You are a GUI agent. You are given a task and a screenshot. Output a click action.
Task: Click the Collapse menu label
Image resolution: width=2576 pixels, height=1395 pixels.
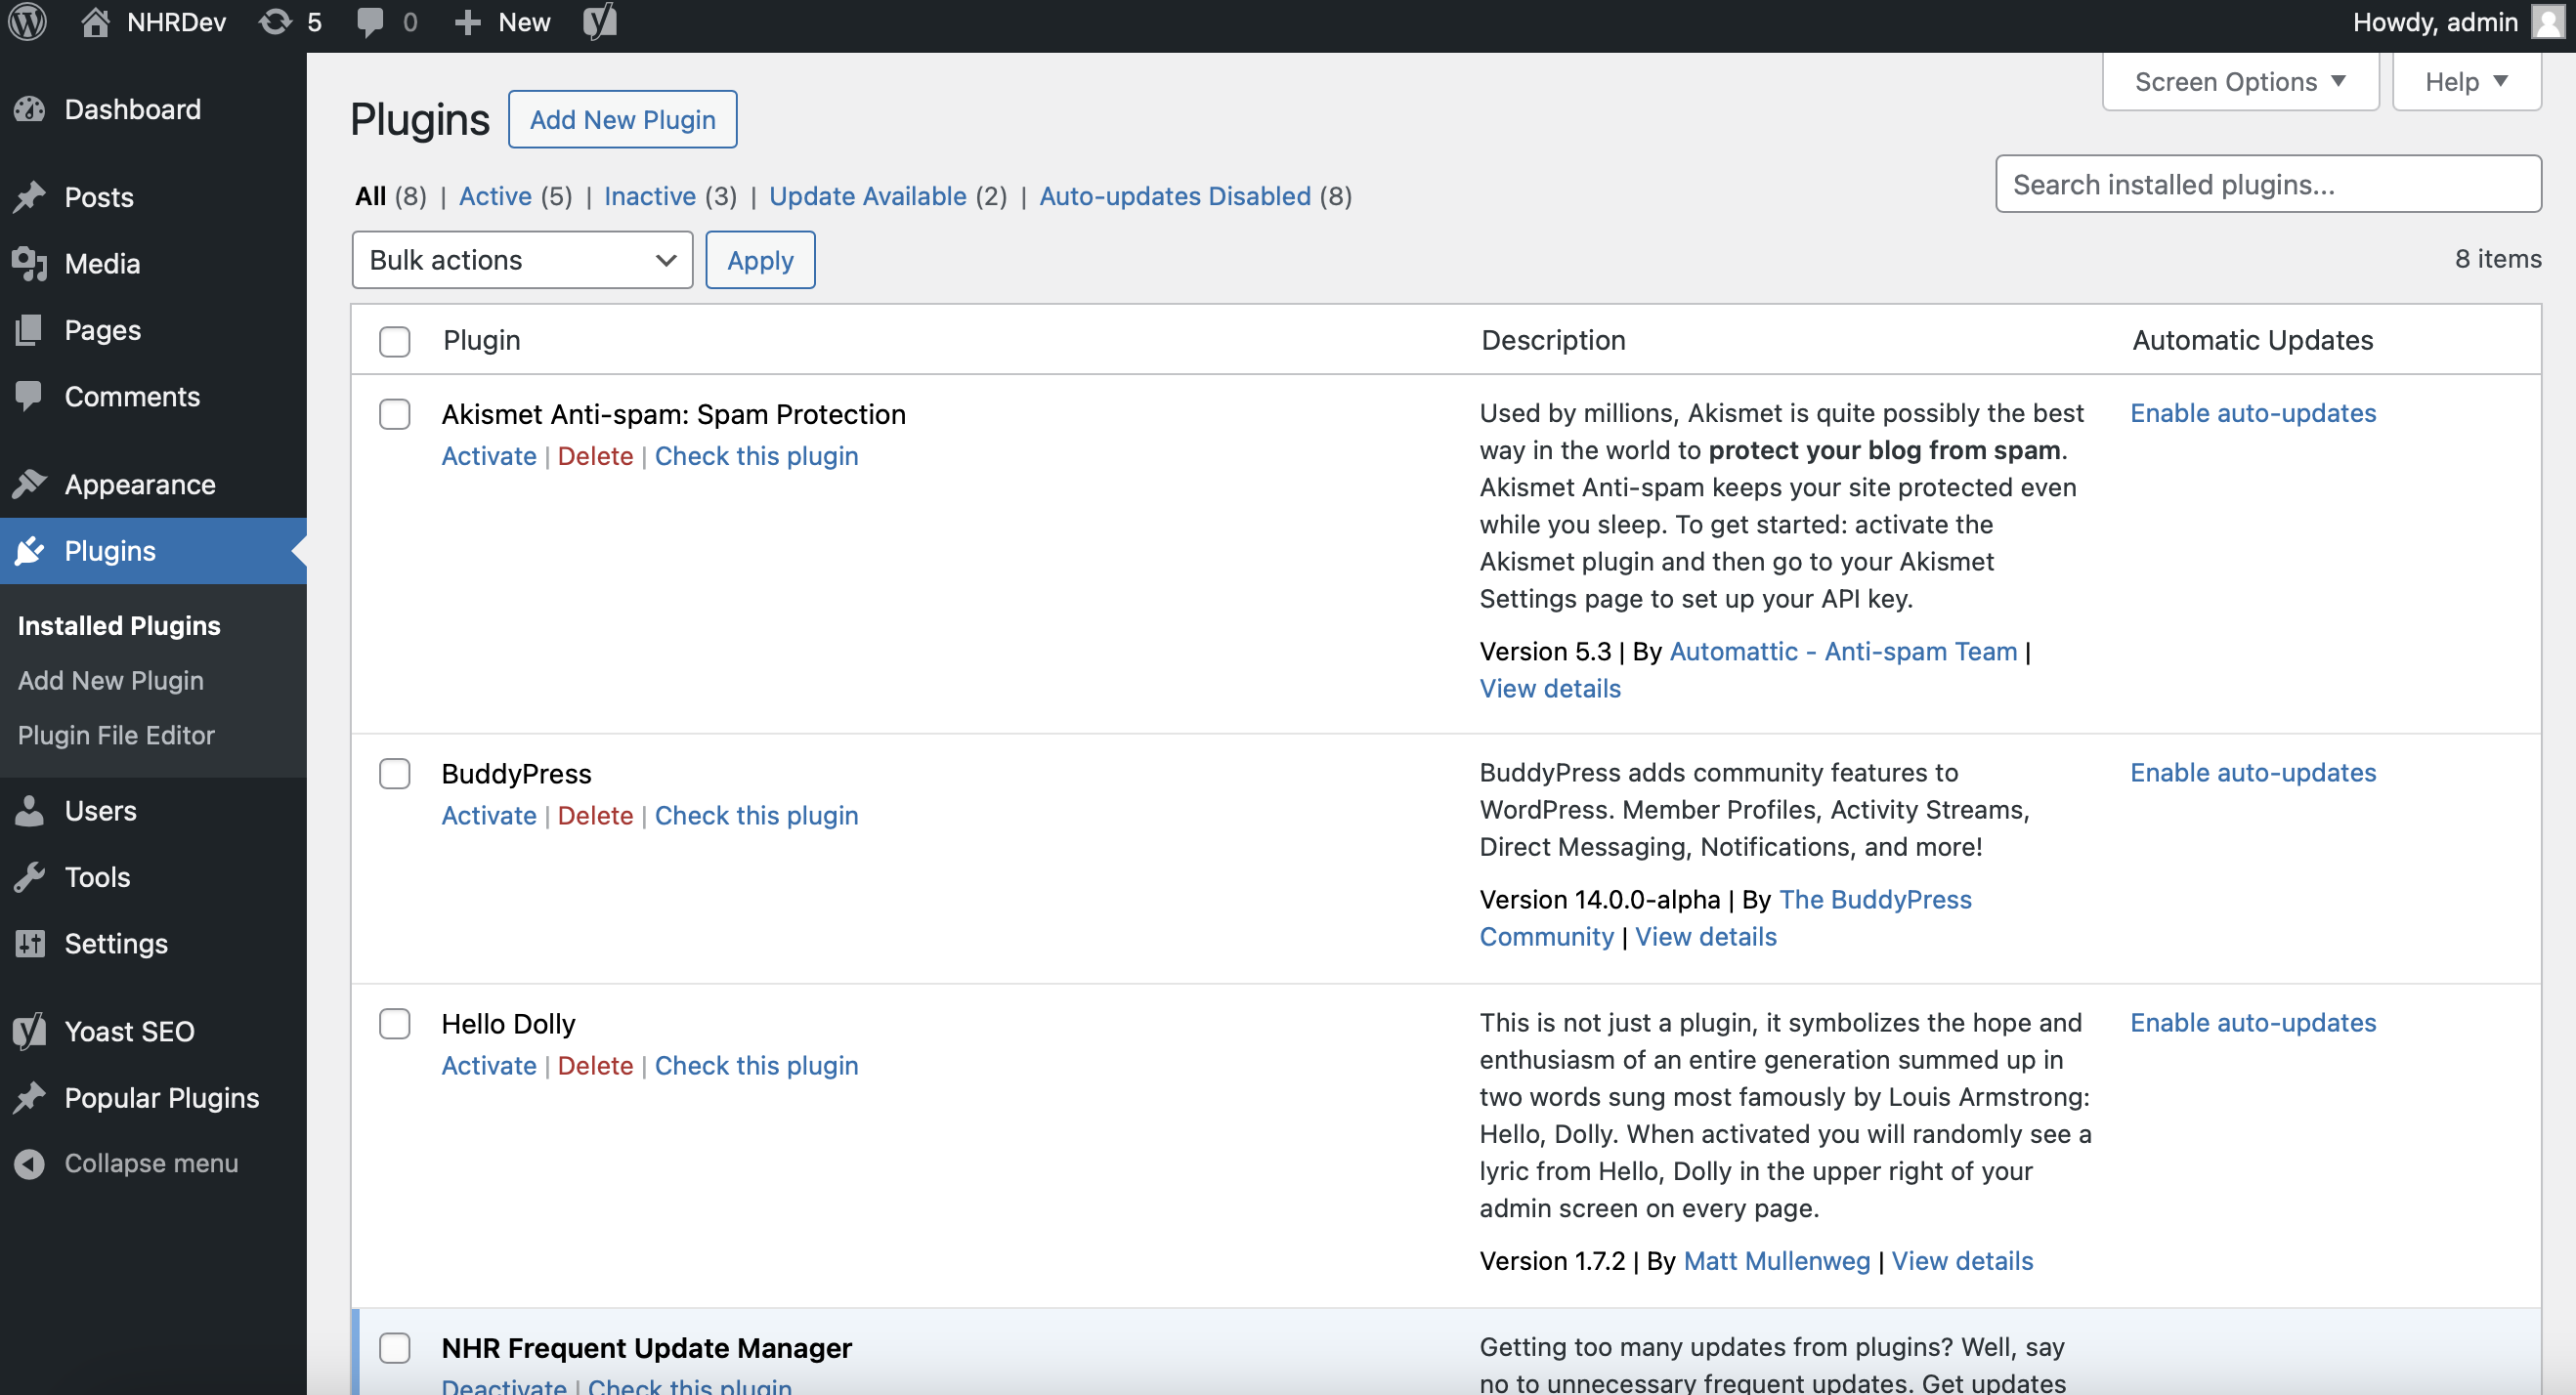click(151, 1164)
